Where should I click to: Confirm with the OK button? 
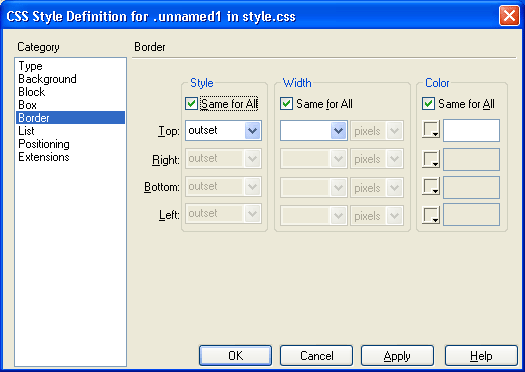click(x=235, y=356)
